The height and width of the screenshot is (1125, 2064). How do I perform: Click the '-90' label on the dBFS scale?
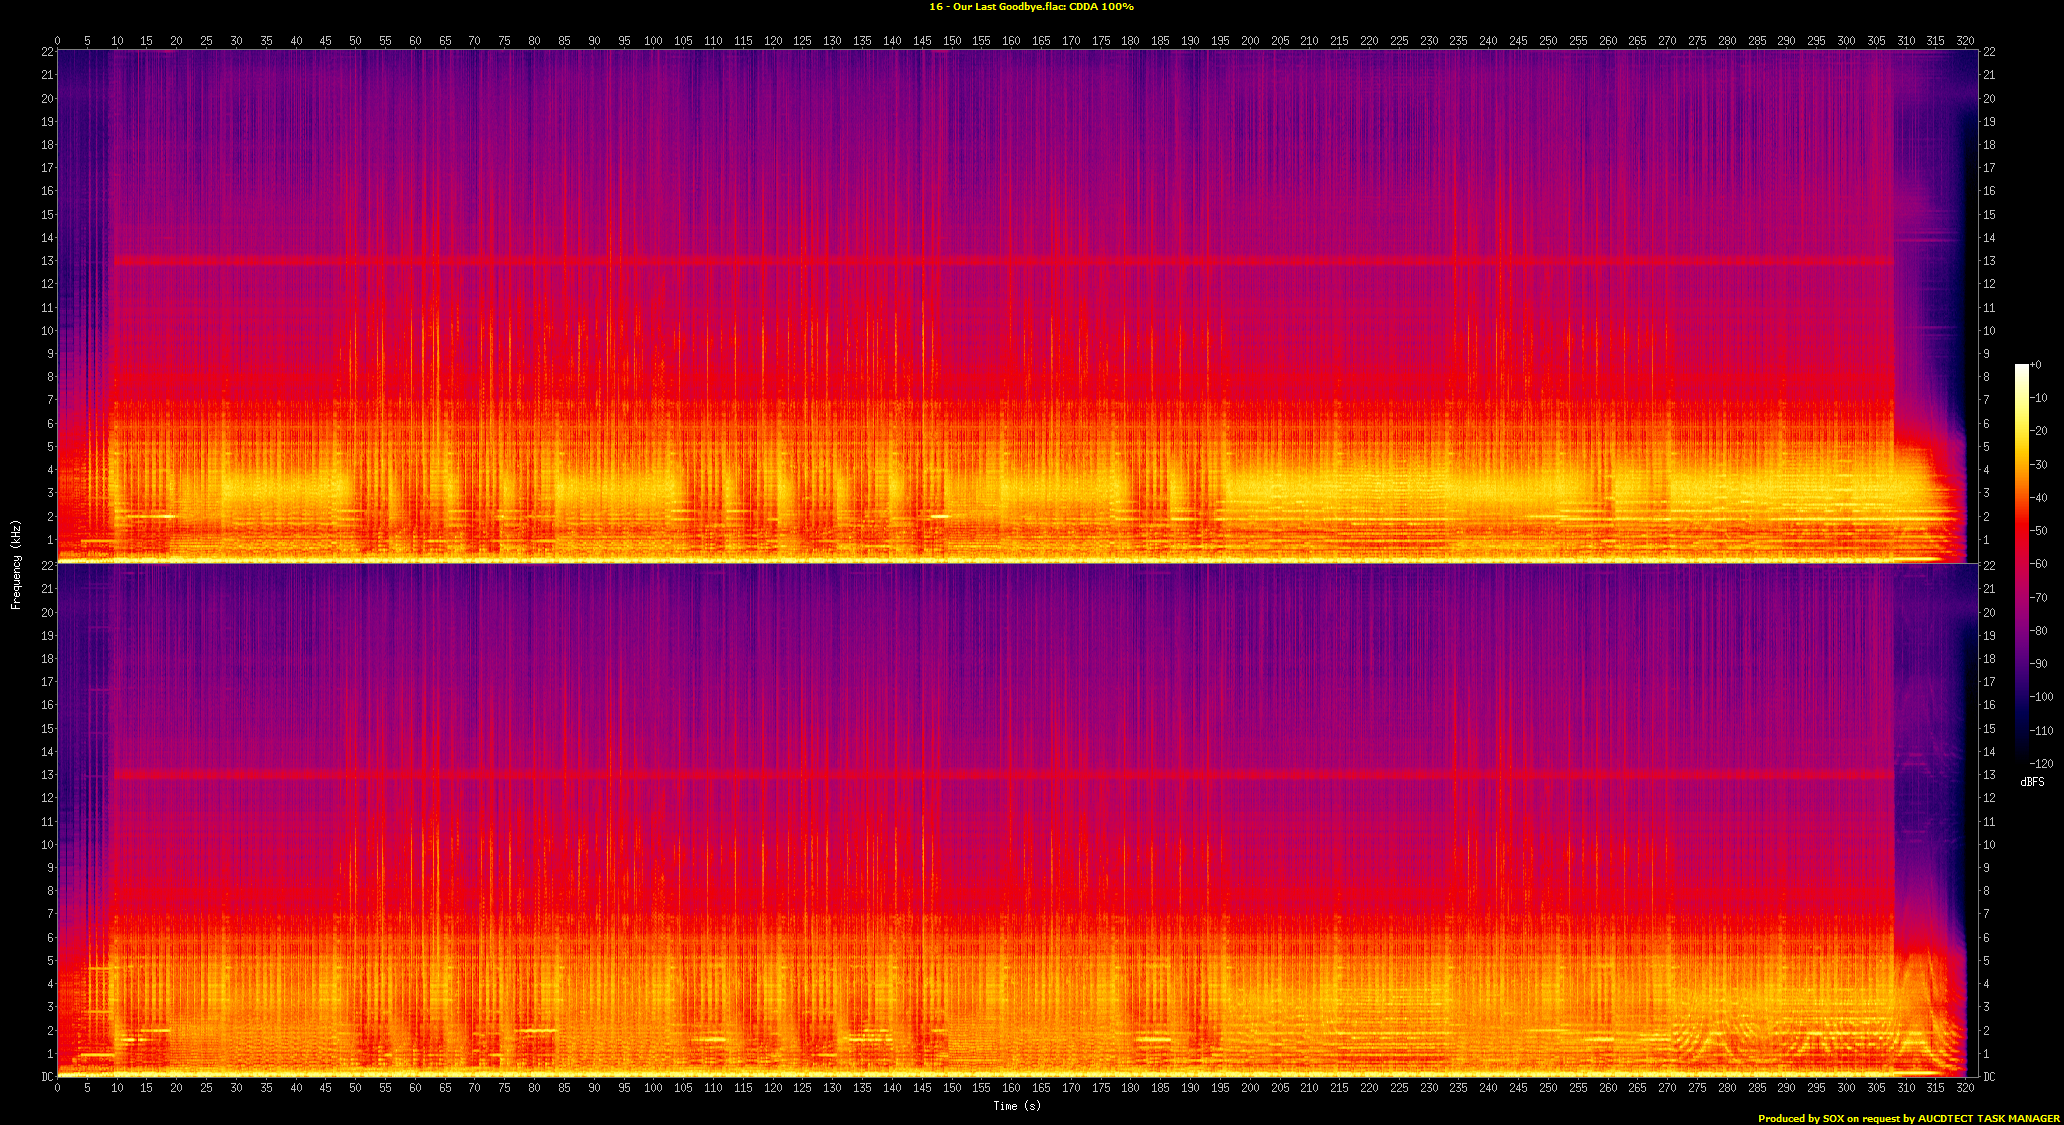pyautogui.click(x=2039, y=664)
